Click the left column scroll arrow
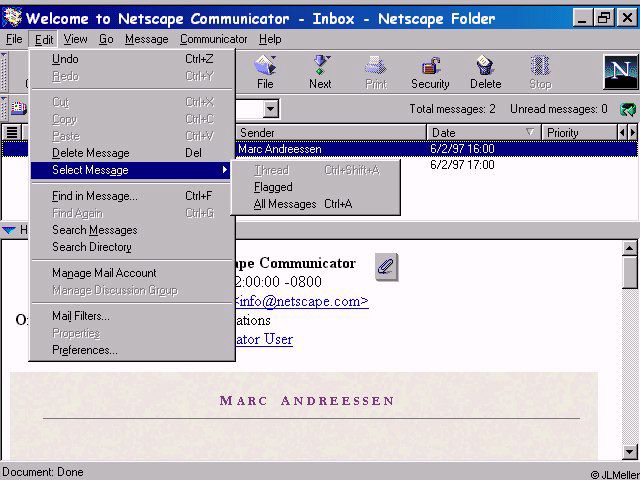Viewport: 640px width, 480px height. [x=622, y=133]
